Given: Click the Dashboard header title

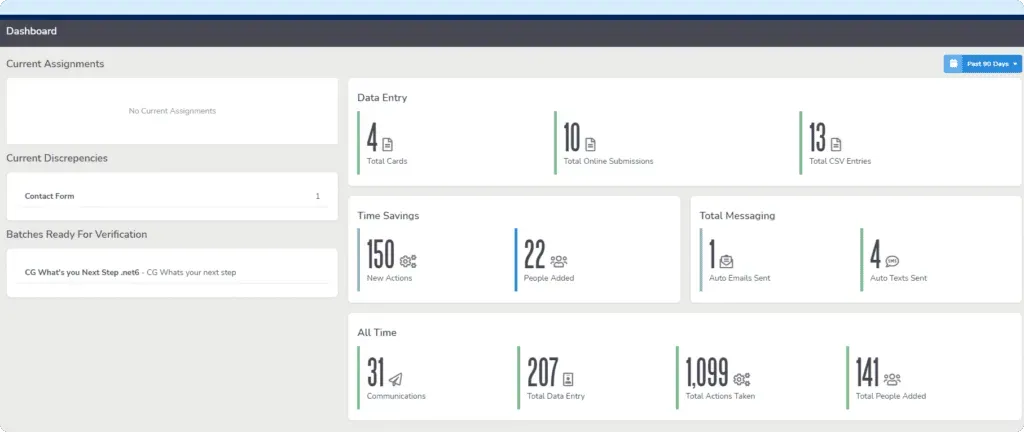Looking at the screenshot, I should [32, 31].
